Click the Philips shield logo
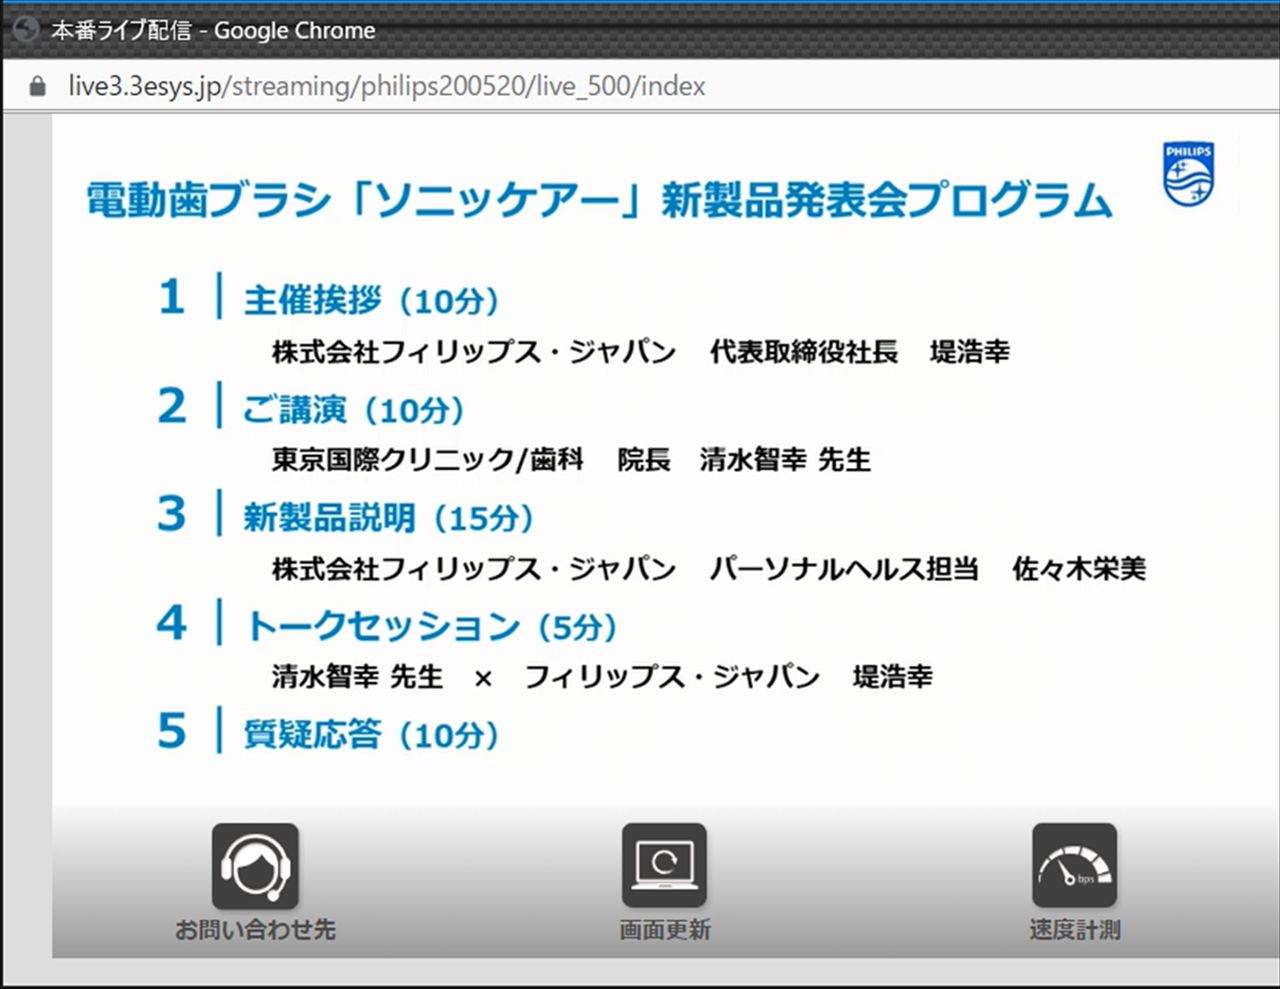 coord(1188,174)
